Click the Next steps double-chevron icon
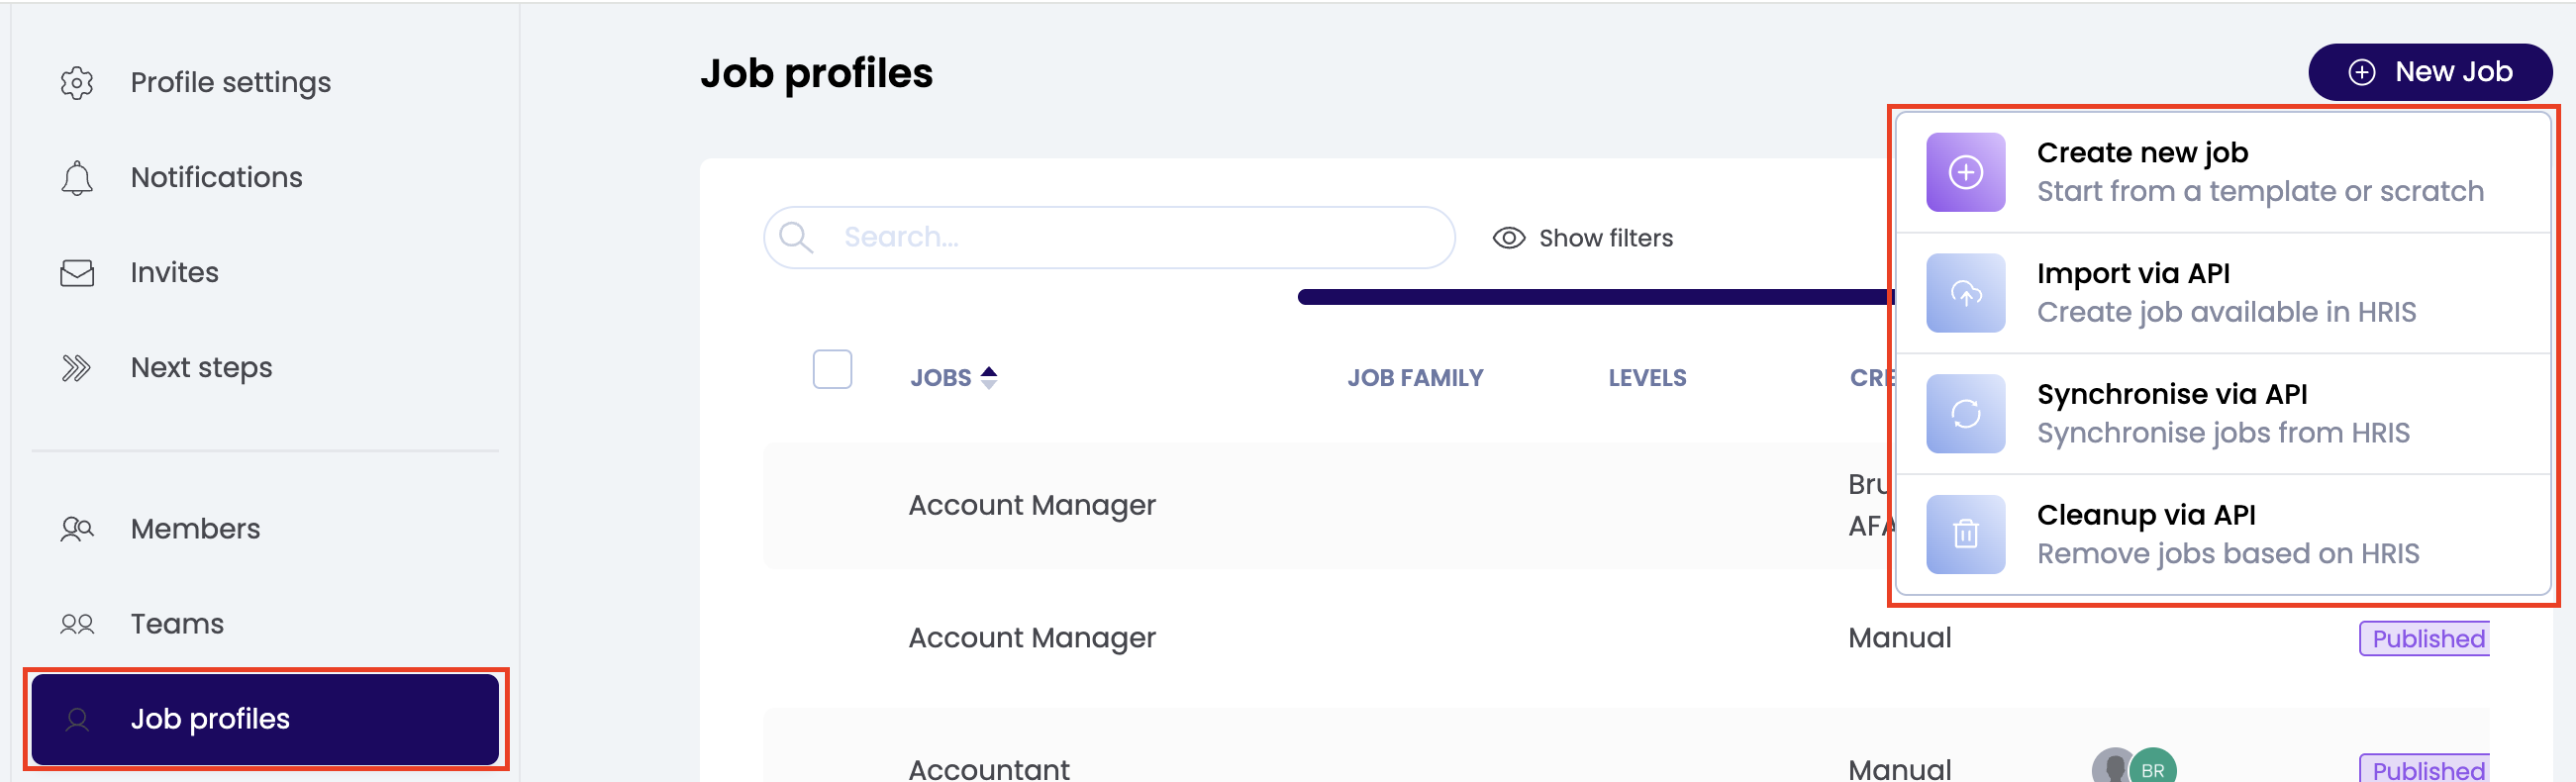This screenshot has width=2576, height=782. point(77,368)
